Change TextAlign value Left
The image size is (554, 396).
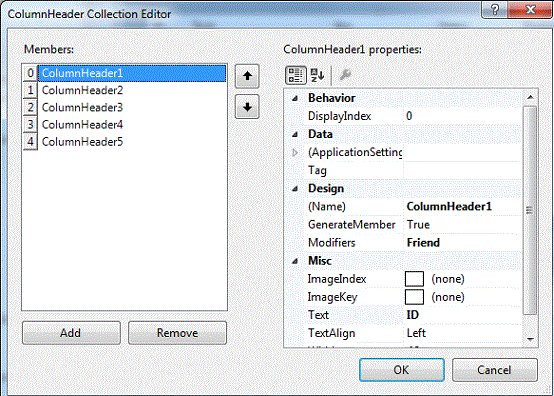point(462,333)
